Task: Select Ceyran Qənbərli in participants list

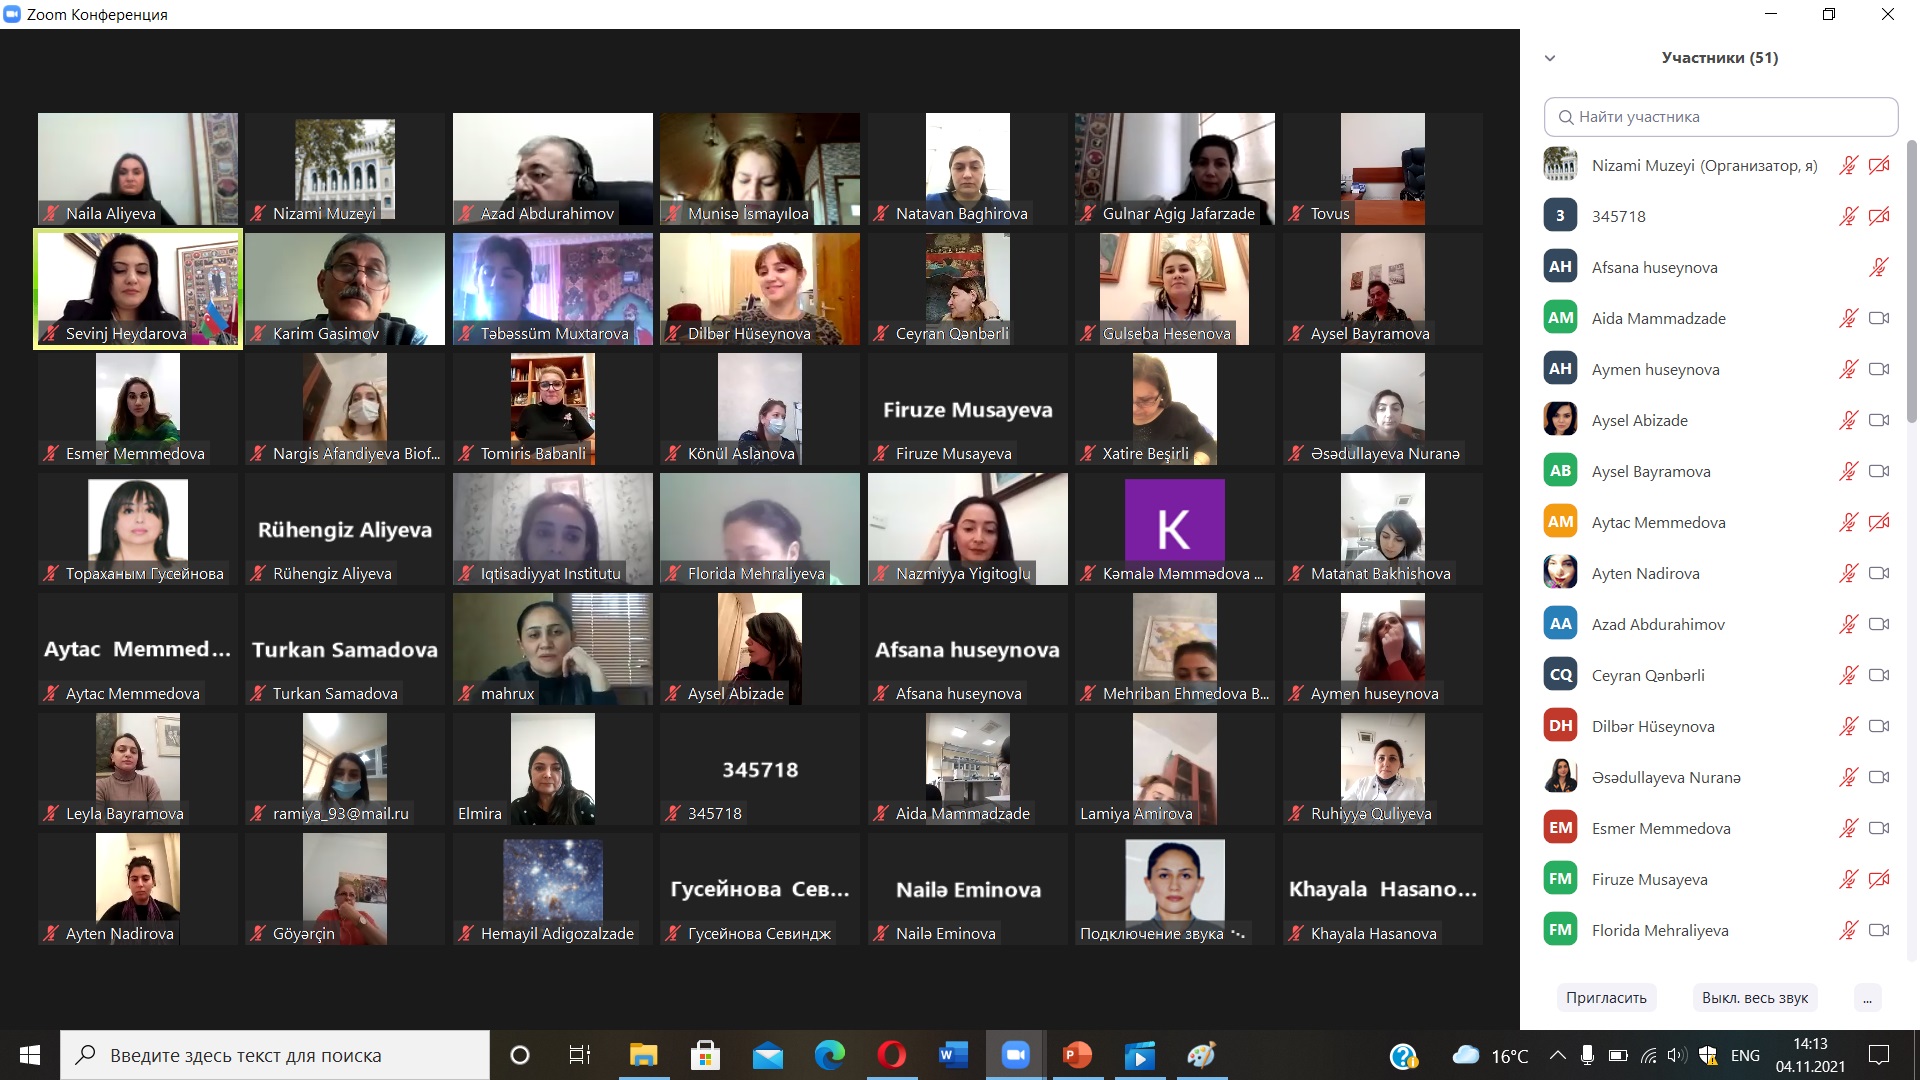Action: coord(1648,675)
